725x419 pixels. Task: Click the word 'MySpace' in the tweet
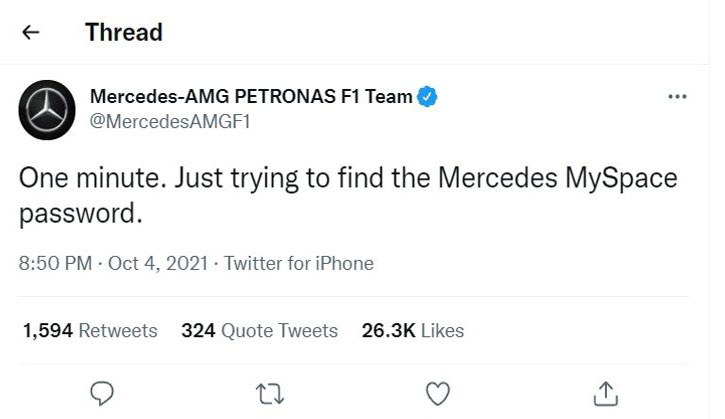coord(621,178)
